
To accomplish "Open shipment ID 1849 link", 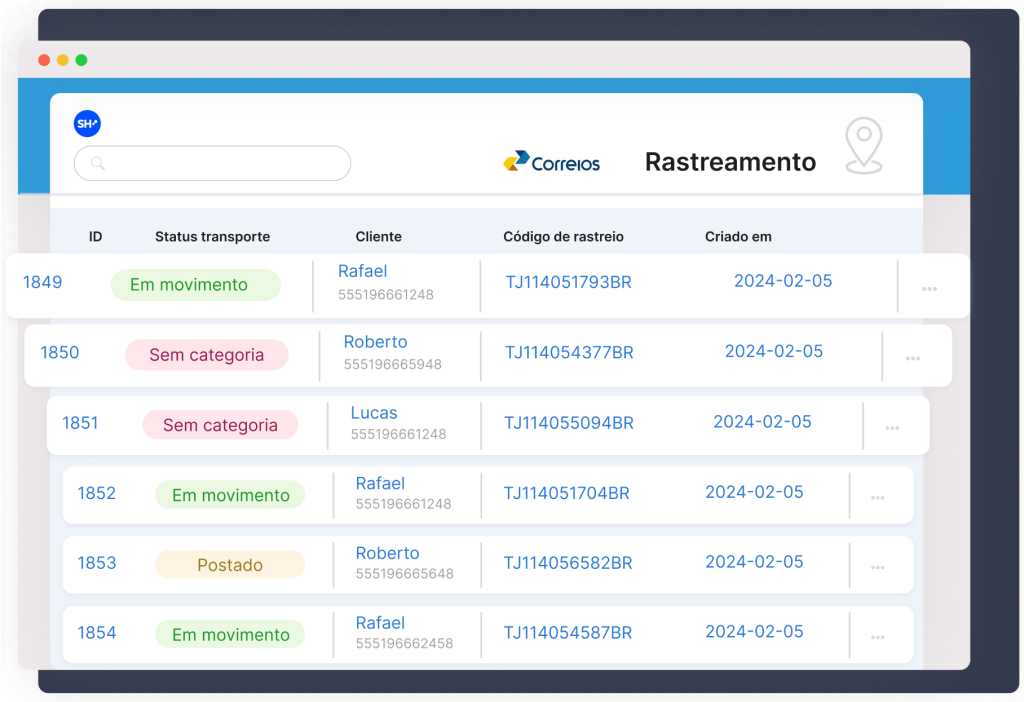I will [x=42, y=282].
